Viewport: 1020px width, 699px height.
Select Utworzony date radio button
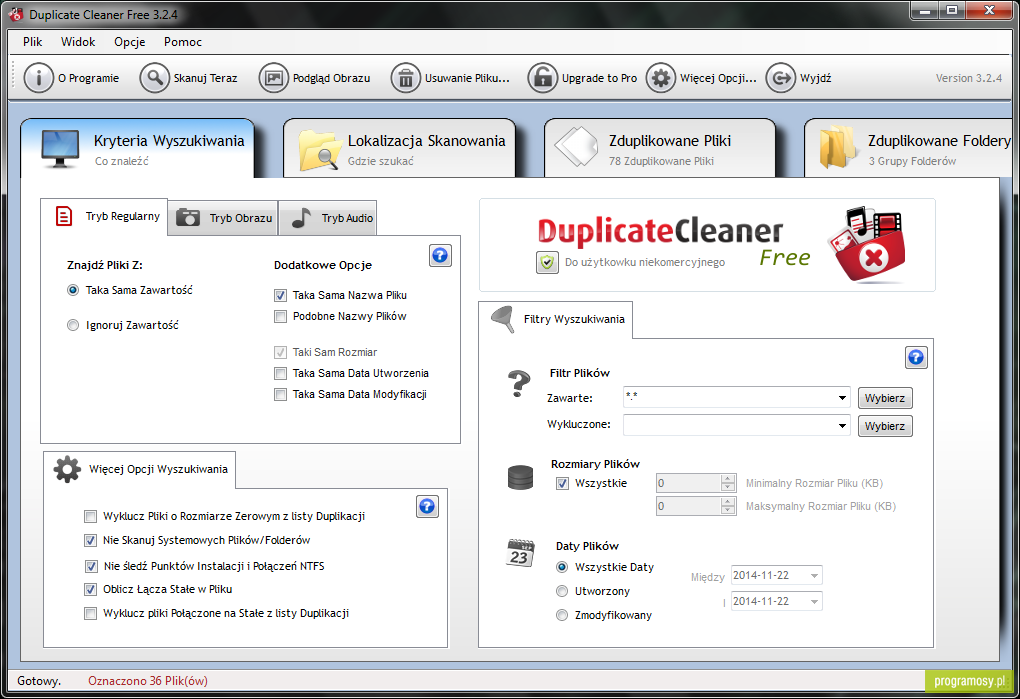562,591
